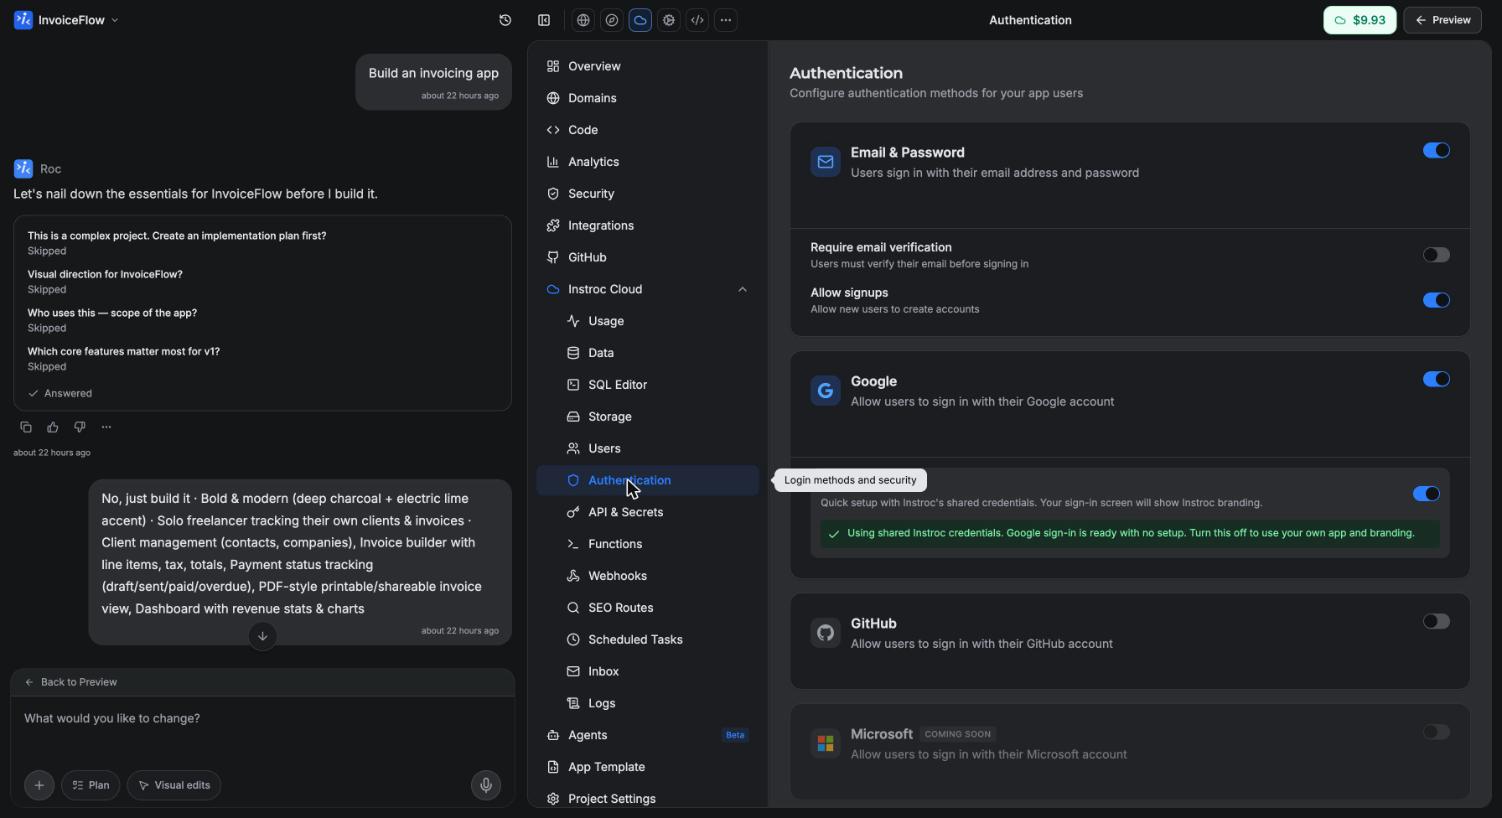Screen dimensions: 1502x818
Task: Click the Microsoft sign-in toggle
Action: click(1436, 732)
